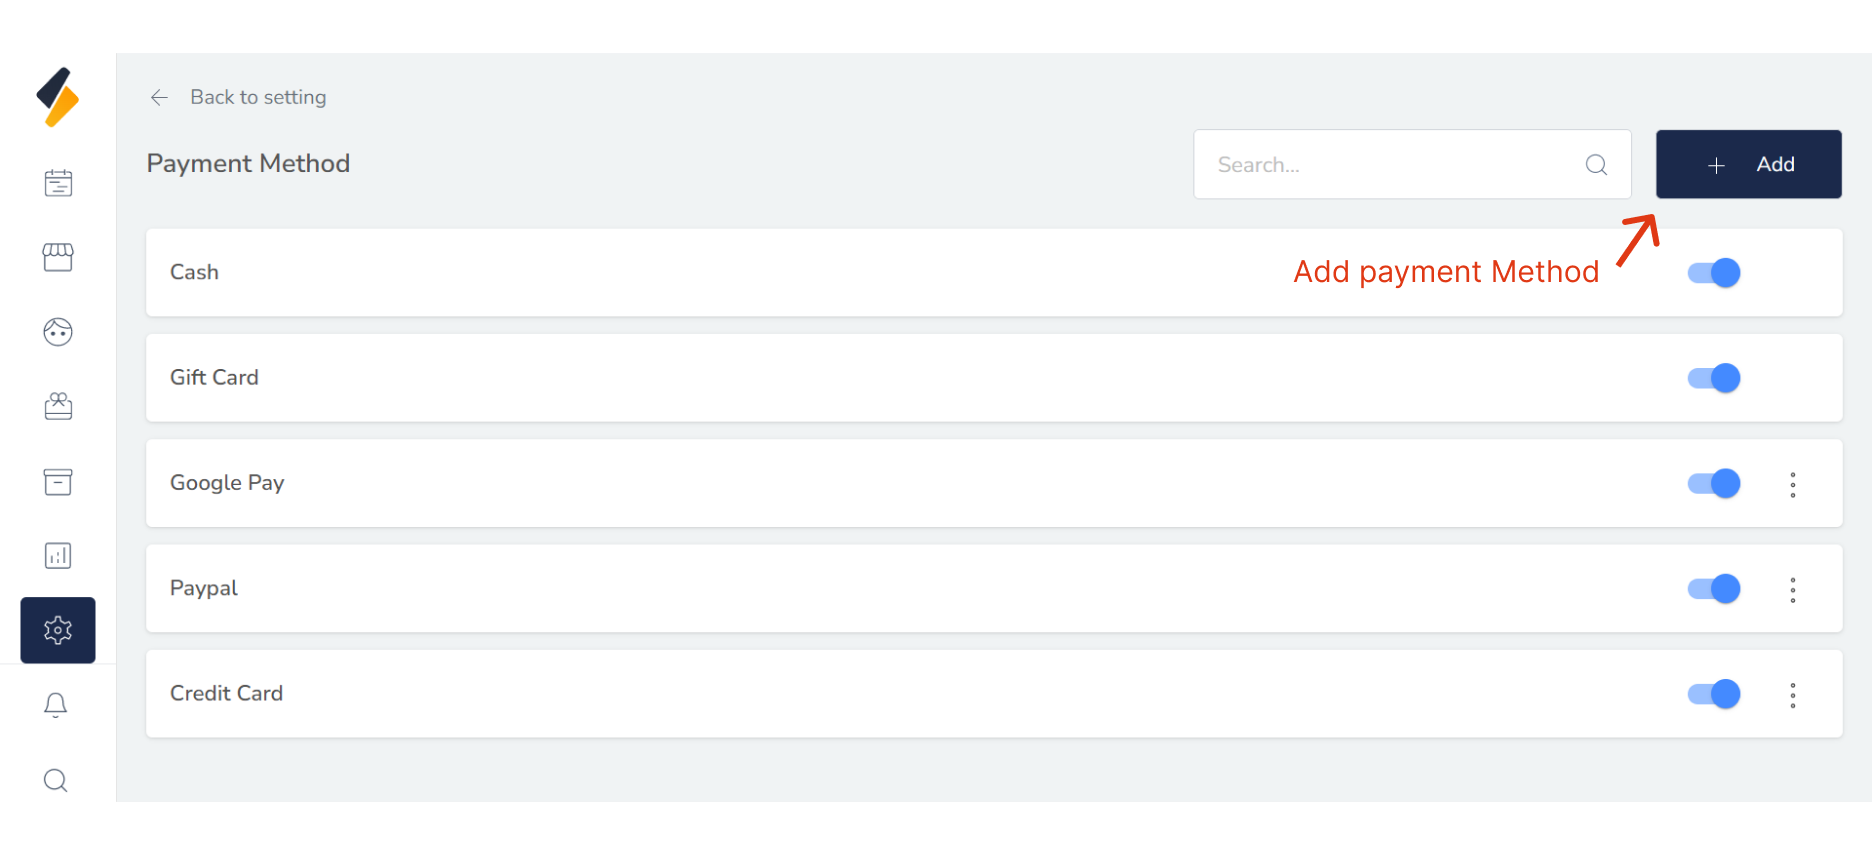Toggle the Paypal payment method off
This screenshot has width=1872, height=855.
1712,588
